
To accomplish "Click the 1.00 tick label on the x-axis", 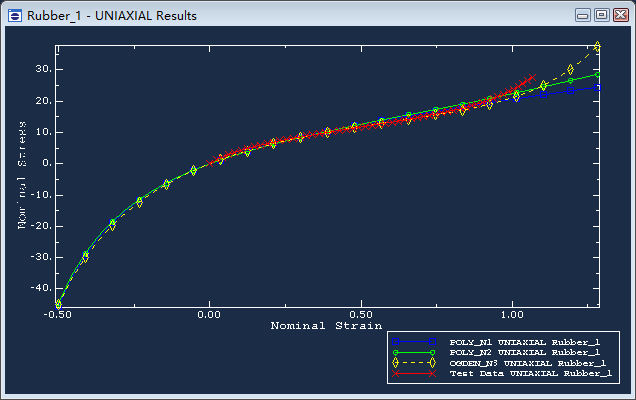I will pyautogui.click(x=512, y=315).
